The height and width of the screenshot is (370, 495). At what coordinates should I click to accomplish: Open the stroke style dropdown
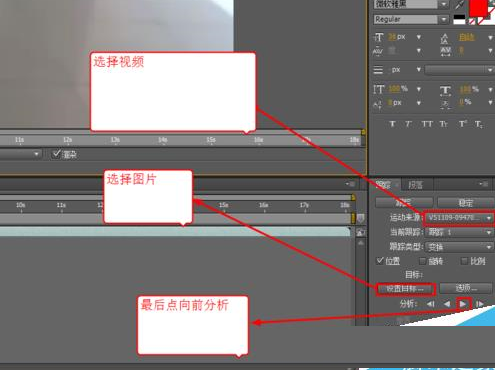pos(459,70)
